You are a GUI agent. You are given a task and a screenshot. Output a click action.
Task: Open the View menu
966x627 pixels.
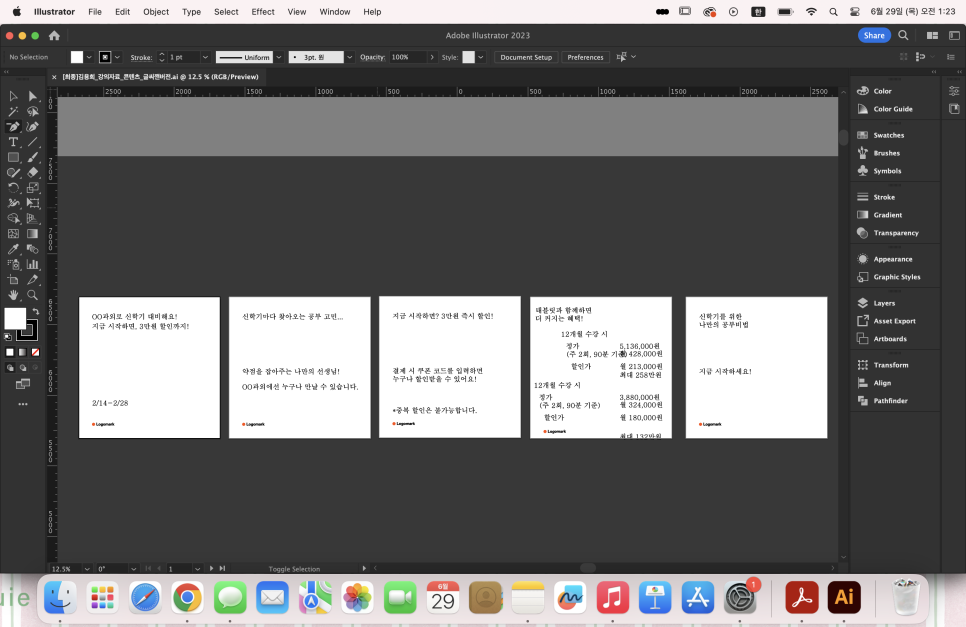296,12
